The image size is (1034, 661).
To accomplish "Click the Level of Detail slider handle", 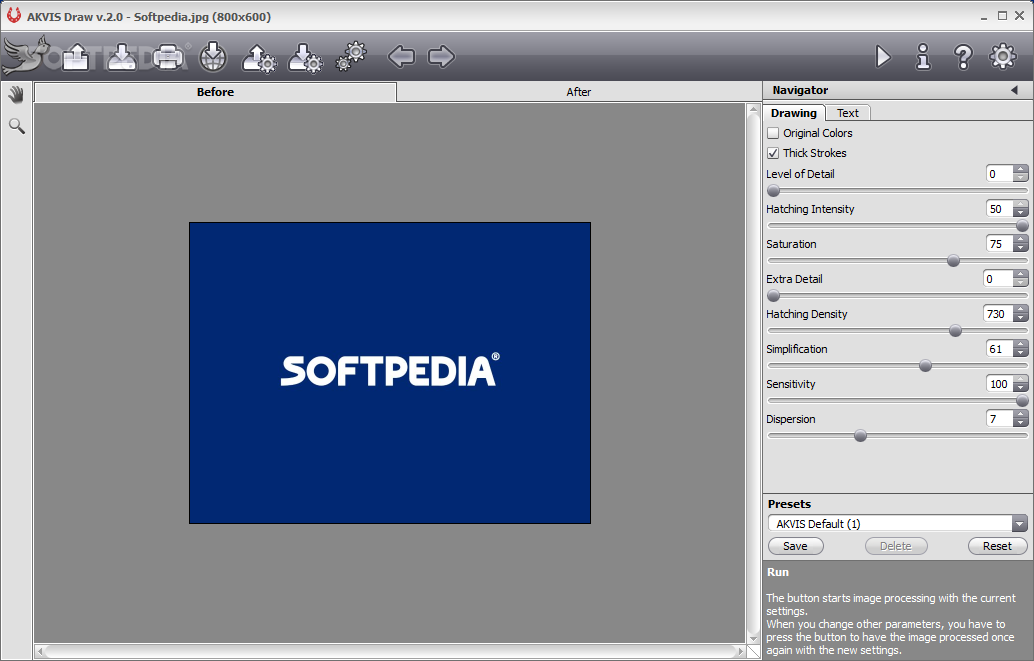I will [x=774, y=191].
